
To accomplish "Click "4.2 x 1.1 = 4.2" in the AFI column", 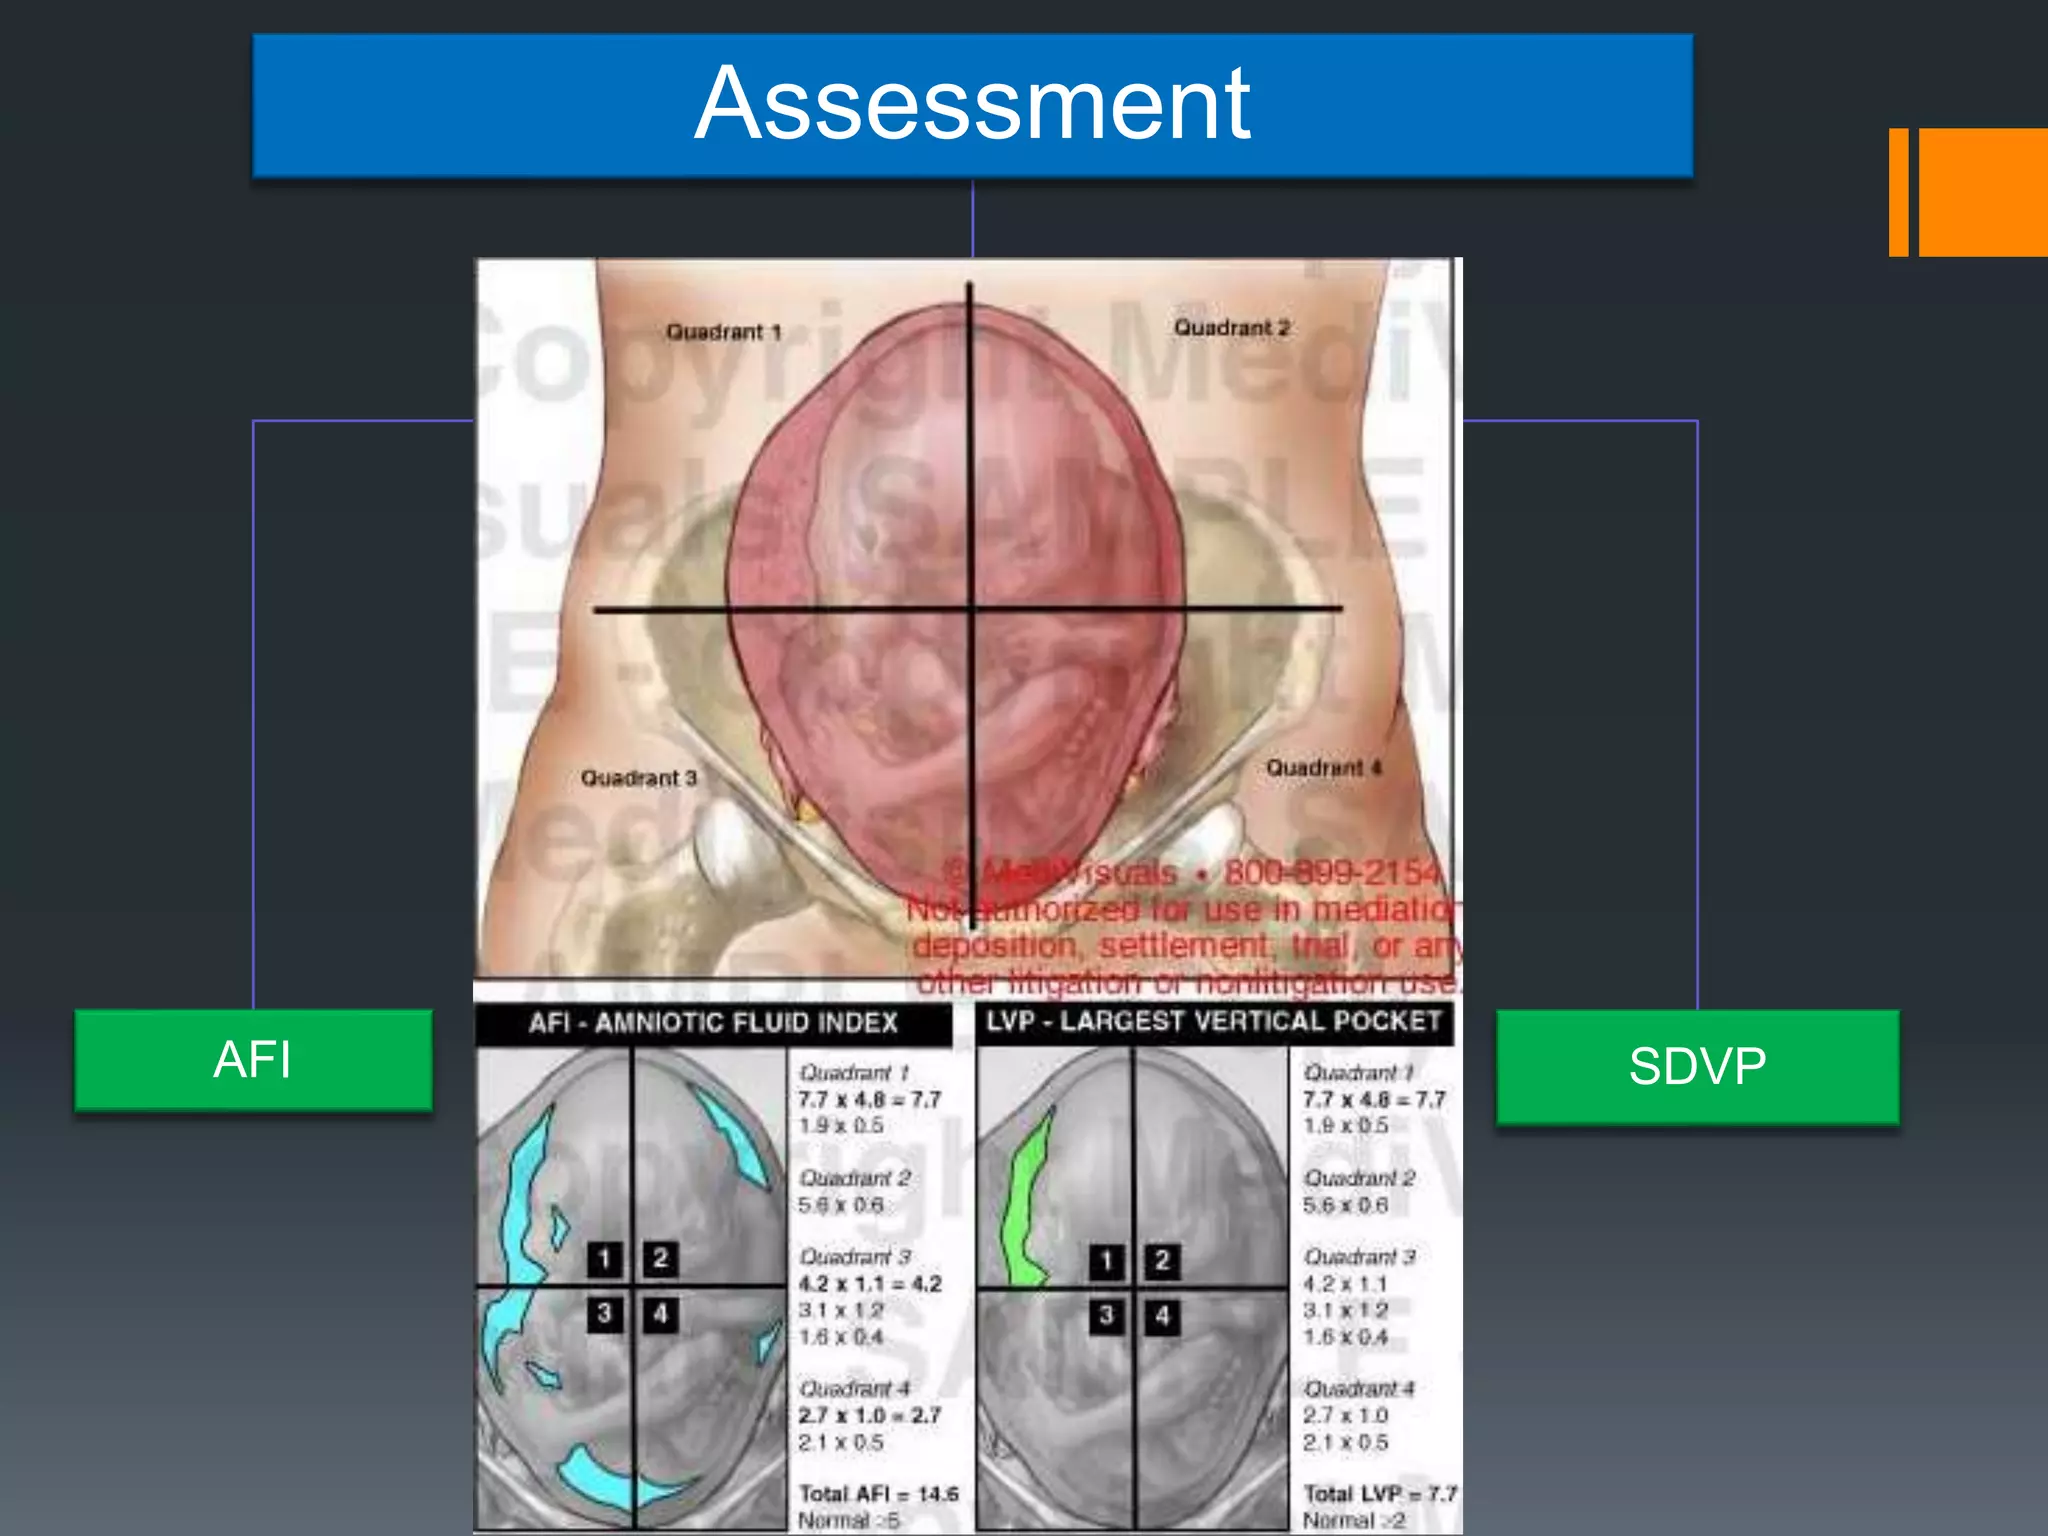I will coord(869,1283).
